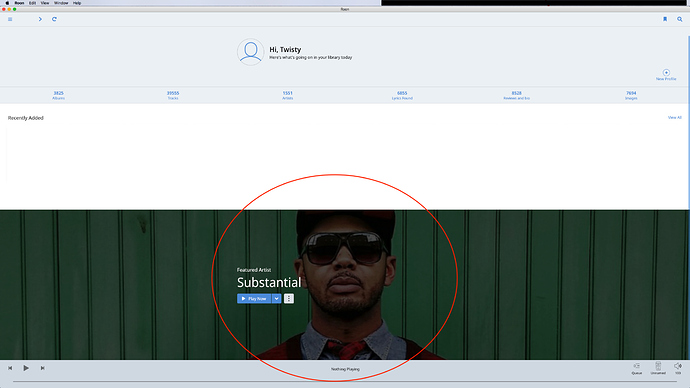Viewport: 690px width, 388px height.
Task: Open the hamburger navigation menu
Action: 10,19
